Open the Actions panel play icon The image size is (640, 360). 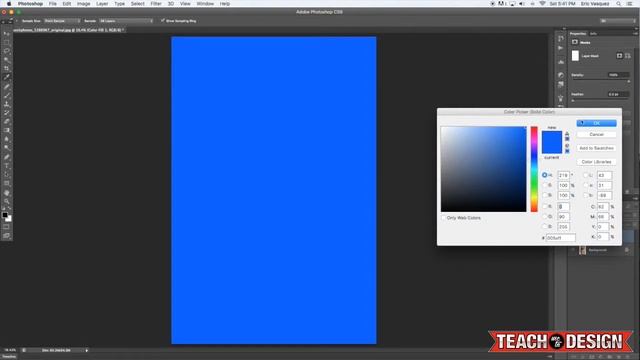[561, 48]
